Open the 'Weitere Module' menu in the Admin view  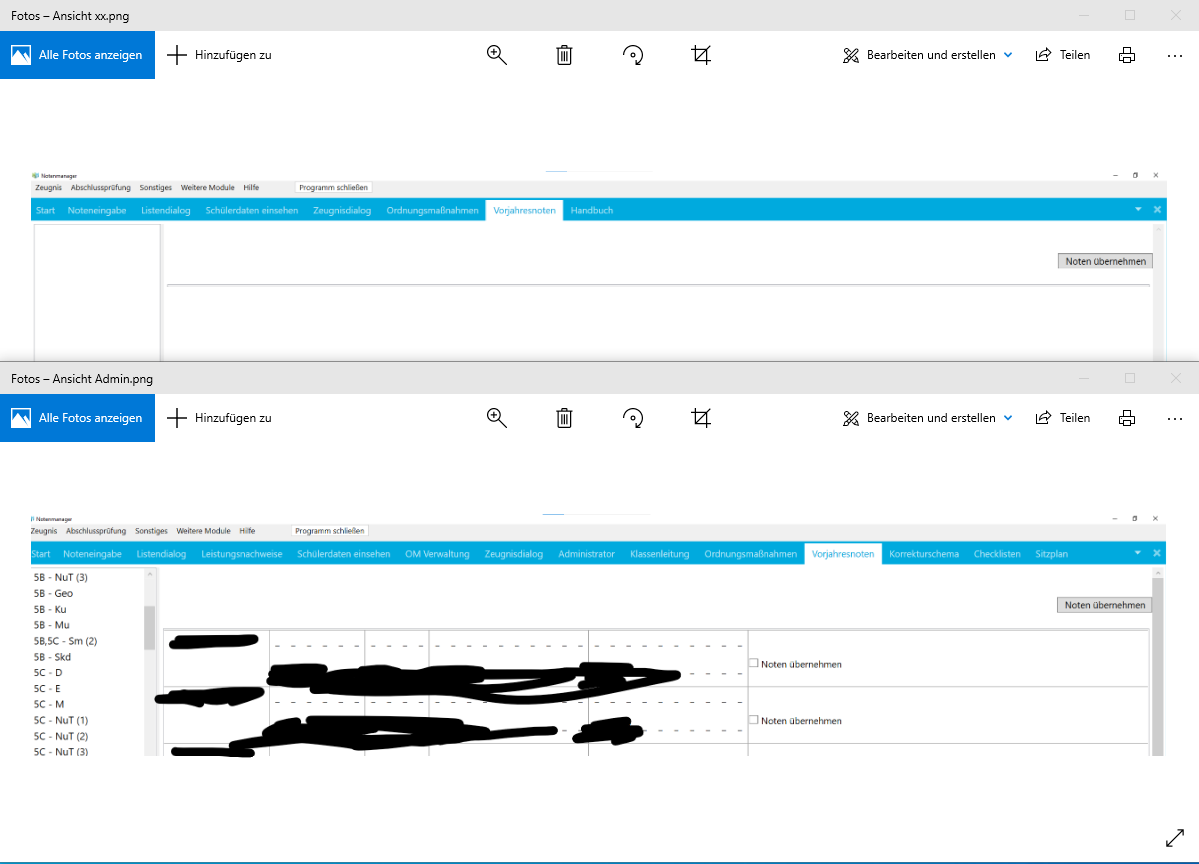click(x=203, y=531)
